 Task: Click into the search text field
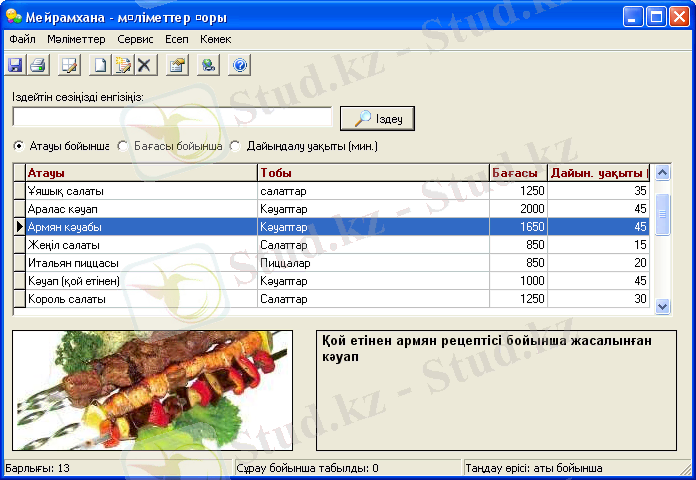click(172, 117)
